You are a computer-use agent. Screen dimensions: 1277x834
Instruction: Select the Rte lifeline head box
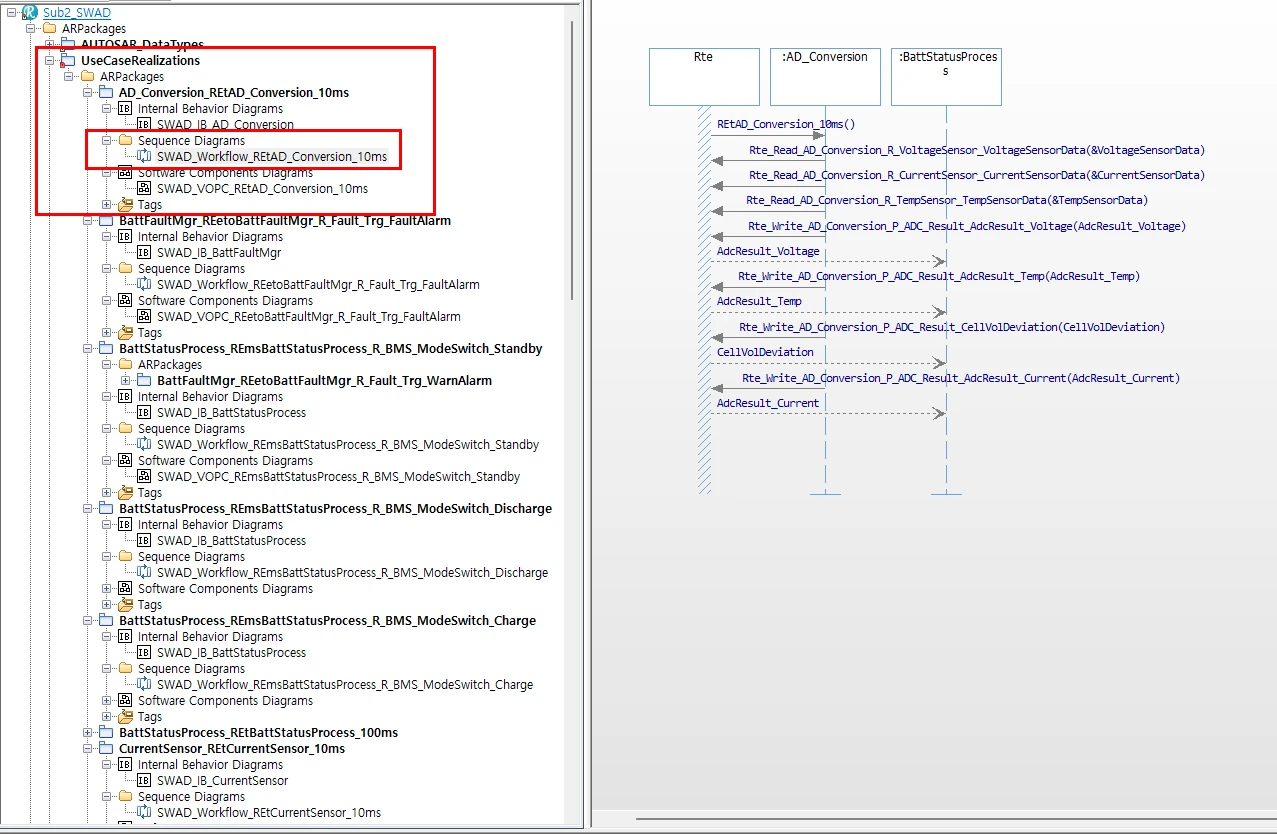coord(704,77)
